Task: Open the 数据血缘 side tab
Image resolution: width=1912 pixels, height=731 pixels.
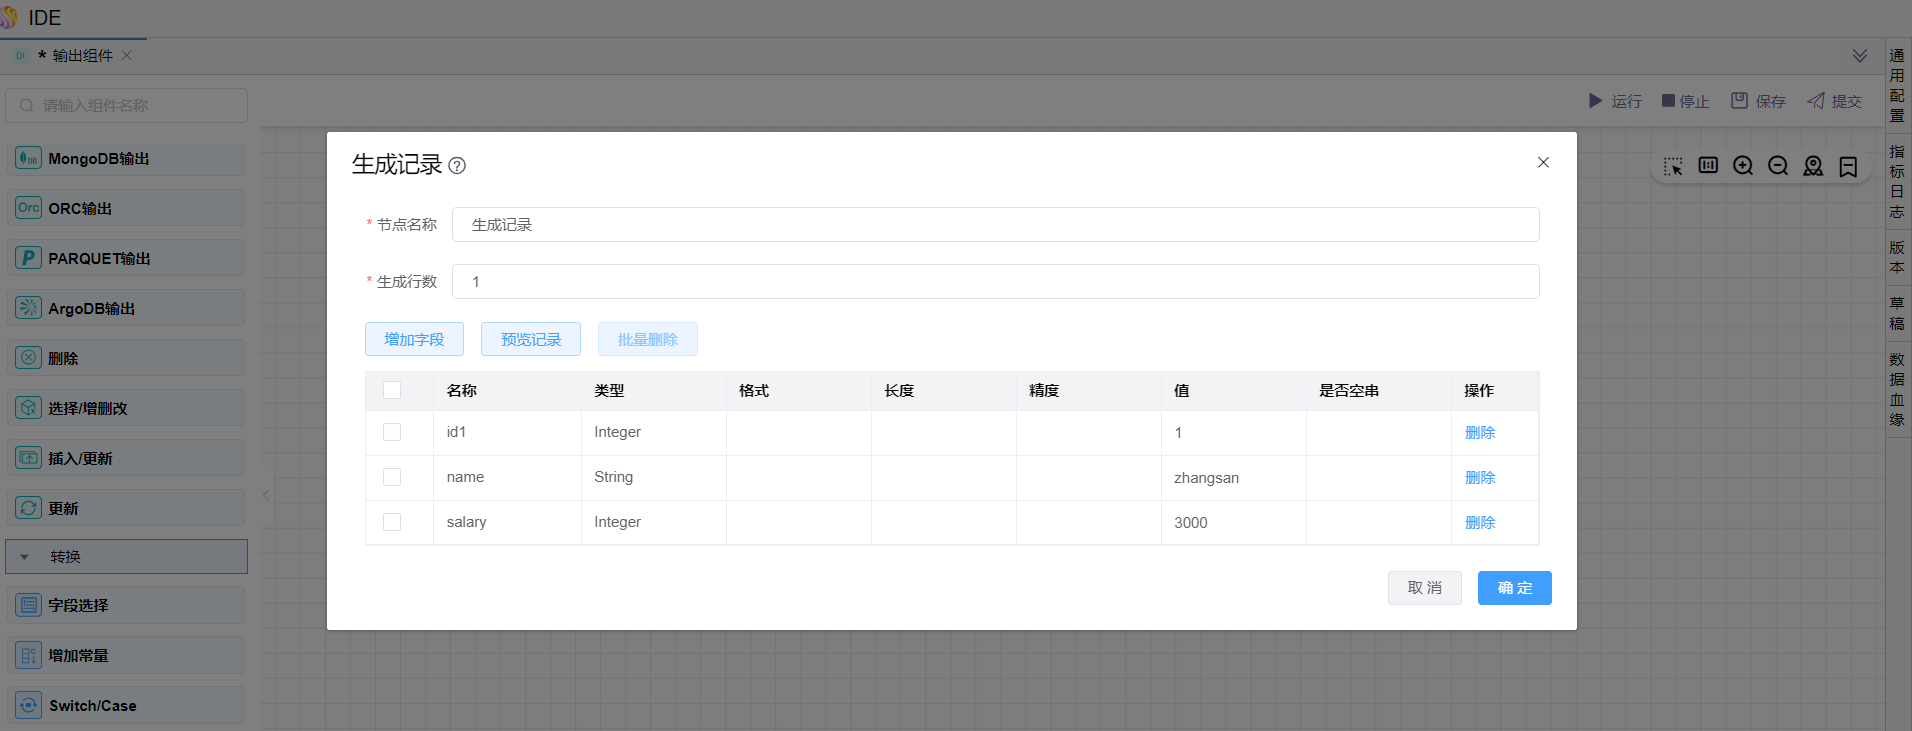Action: (1897, 390)
